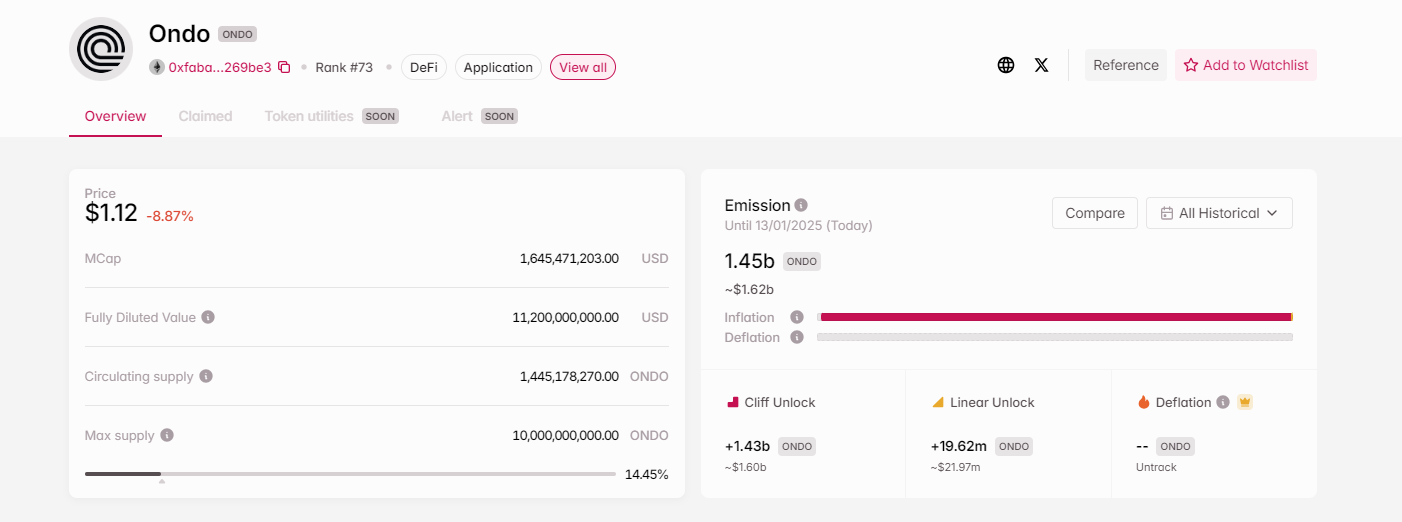
Task: Click the red Cliff Unlock icon
Action: [x=732, y=402]
